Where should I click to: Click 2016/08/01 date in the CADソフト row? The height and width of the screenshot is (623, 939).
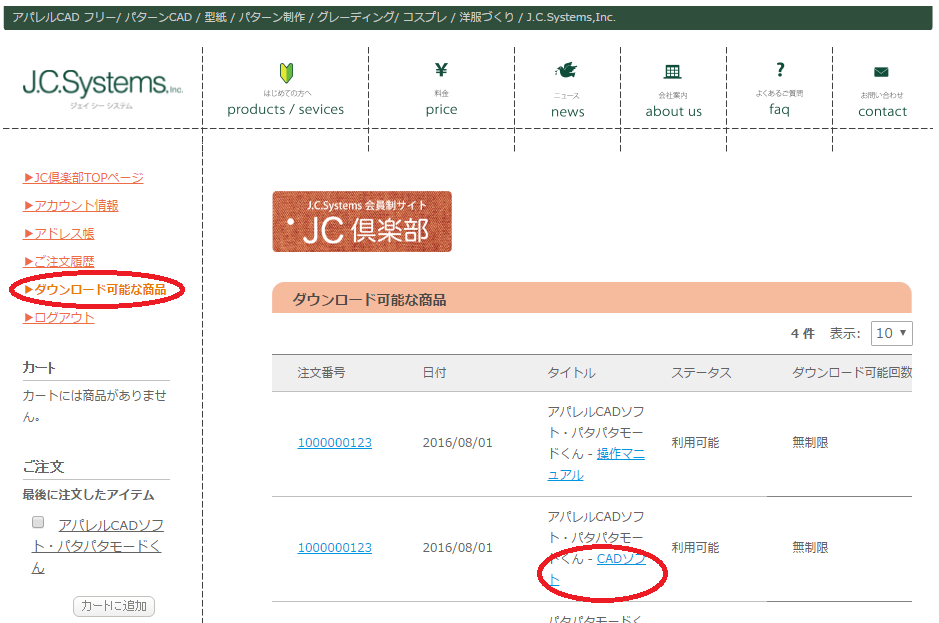458,548
